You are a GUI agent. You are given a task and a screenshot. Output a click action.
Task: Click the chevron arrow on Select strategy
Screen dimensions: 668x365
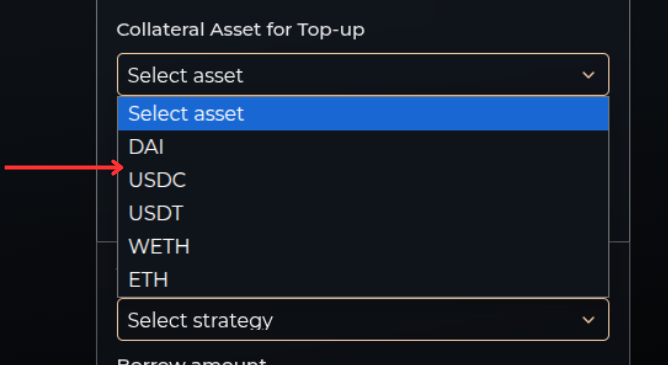pyautogui.click(x=588, y=320)
